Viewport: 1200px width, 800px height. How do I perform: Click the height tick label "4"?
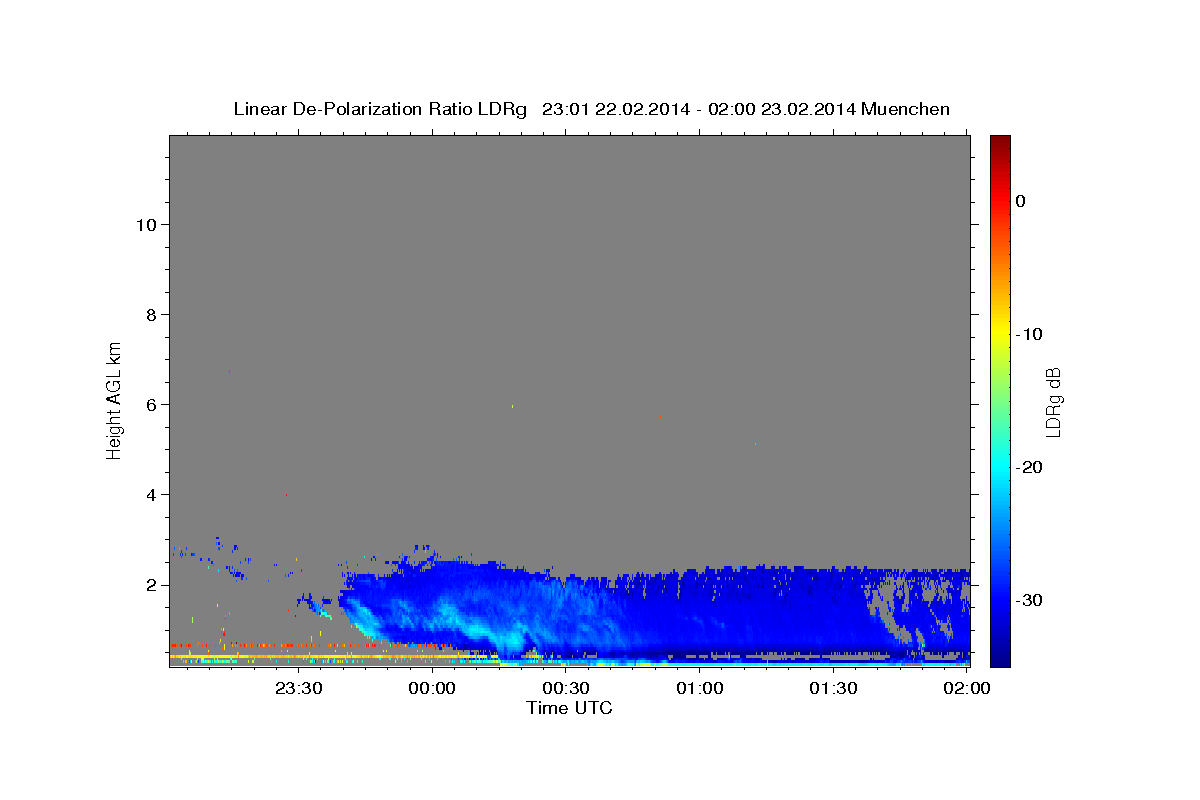(149, 495)
